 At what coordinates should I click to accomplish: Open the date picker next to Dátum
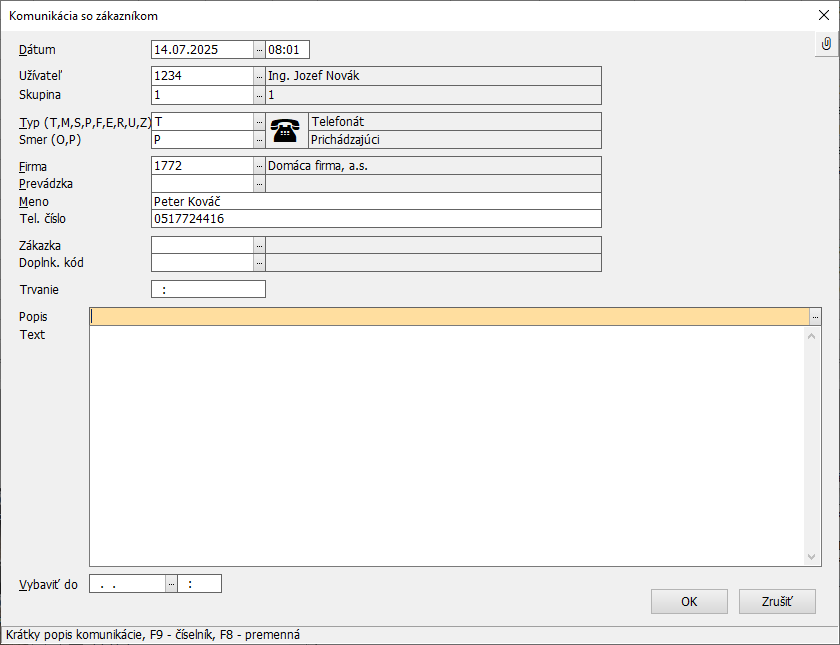[259, 49]
